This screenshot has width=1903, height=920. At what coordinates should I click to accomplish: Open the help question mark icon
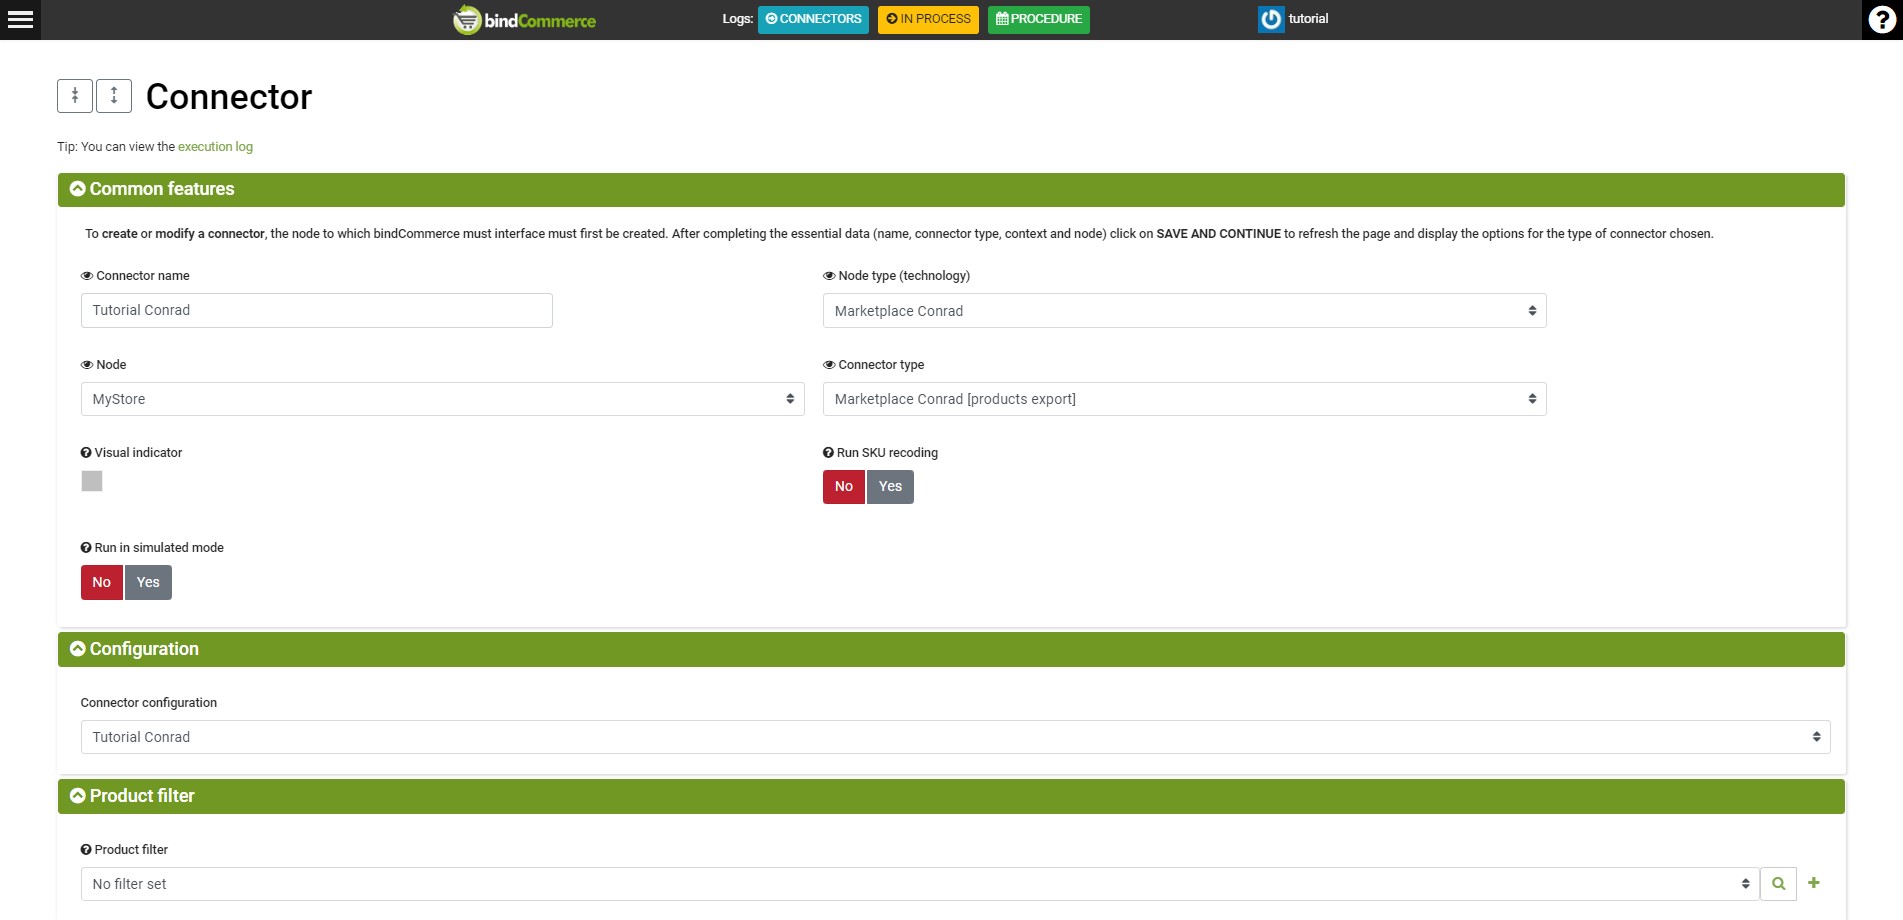[1882, 19]
